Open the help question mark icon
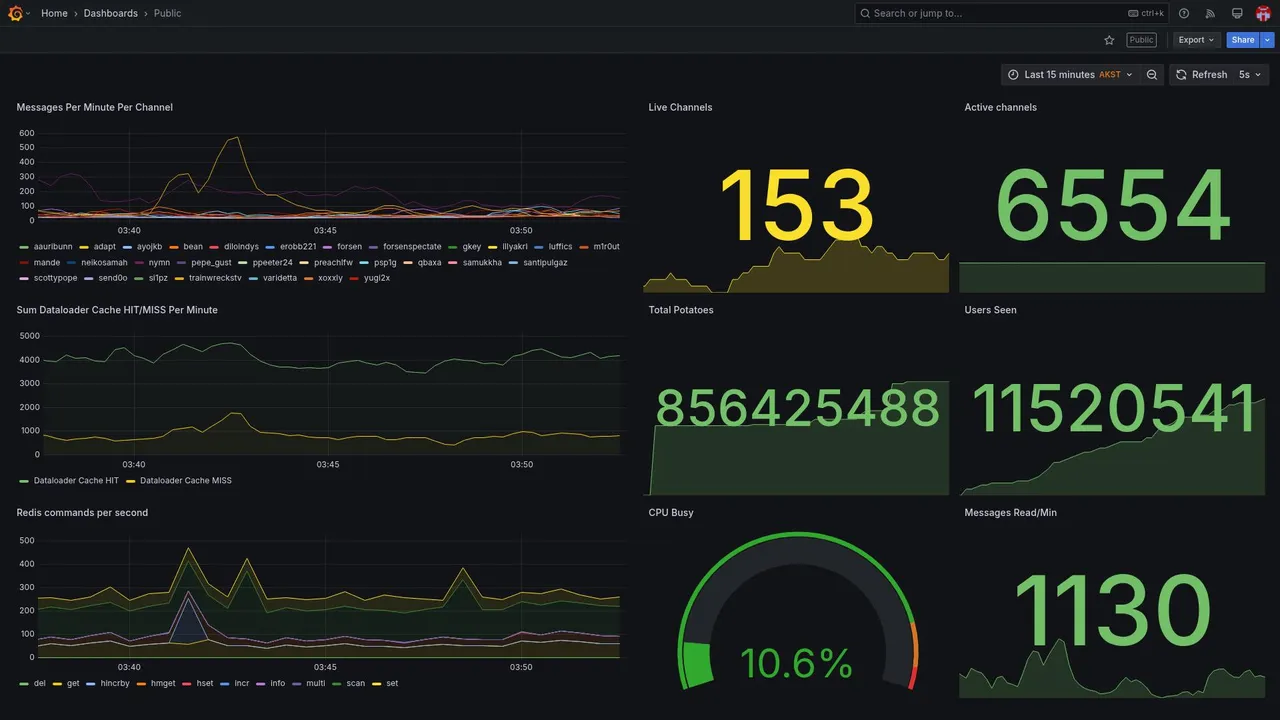The image size is (1280, 720). click(x=1184, y=13)
